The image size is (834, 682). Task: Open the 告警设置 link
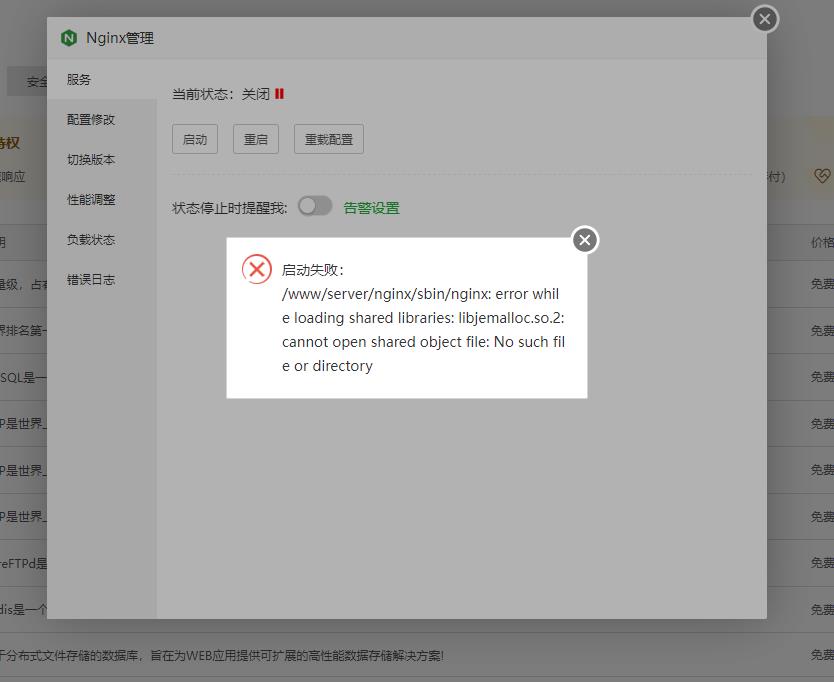coord(371,208)
